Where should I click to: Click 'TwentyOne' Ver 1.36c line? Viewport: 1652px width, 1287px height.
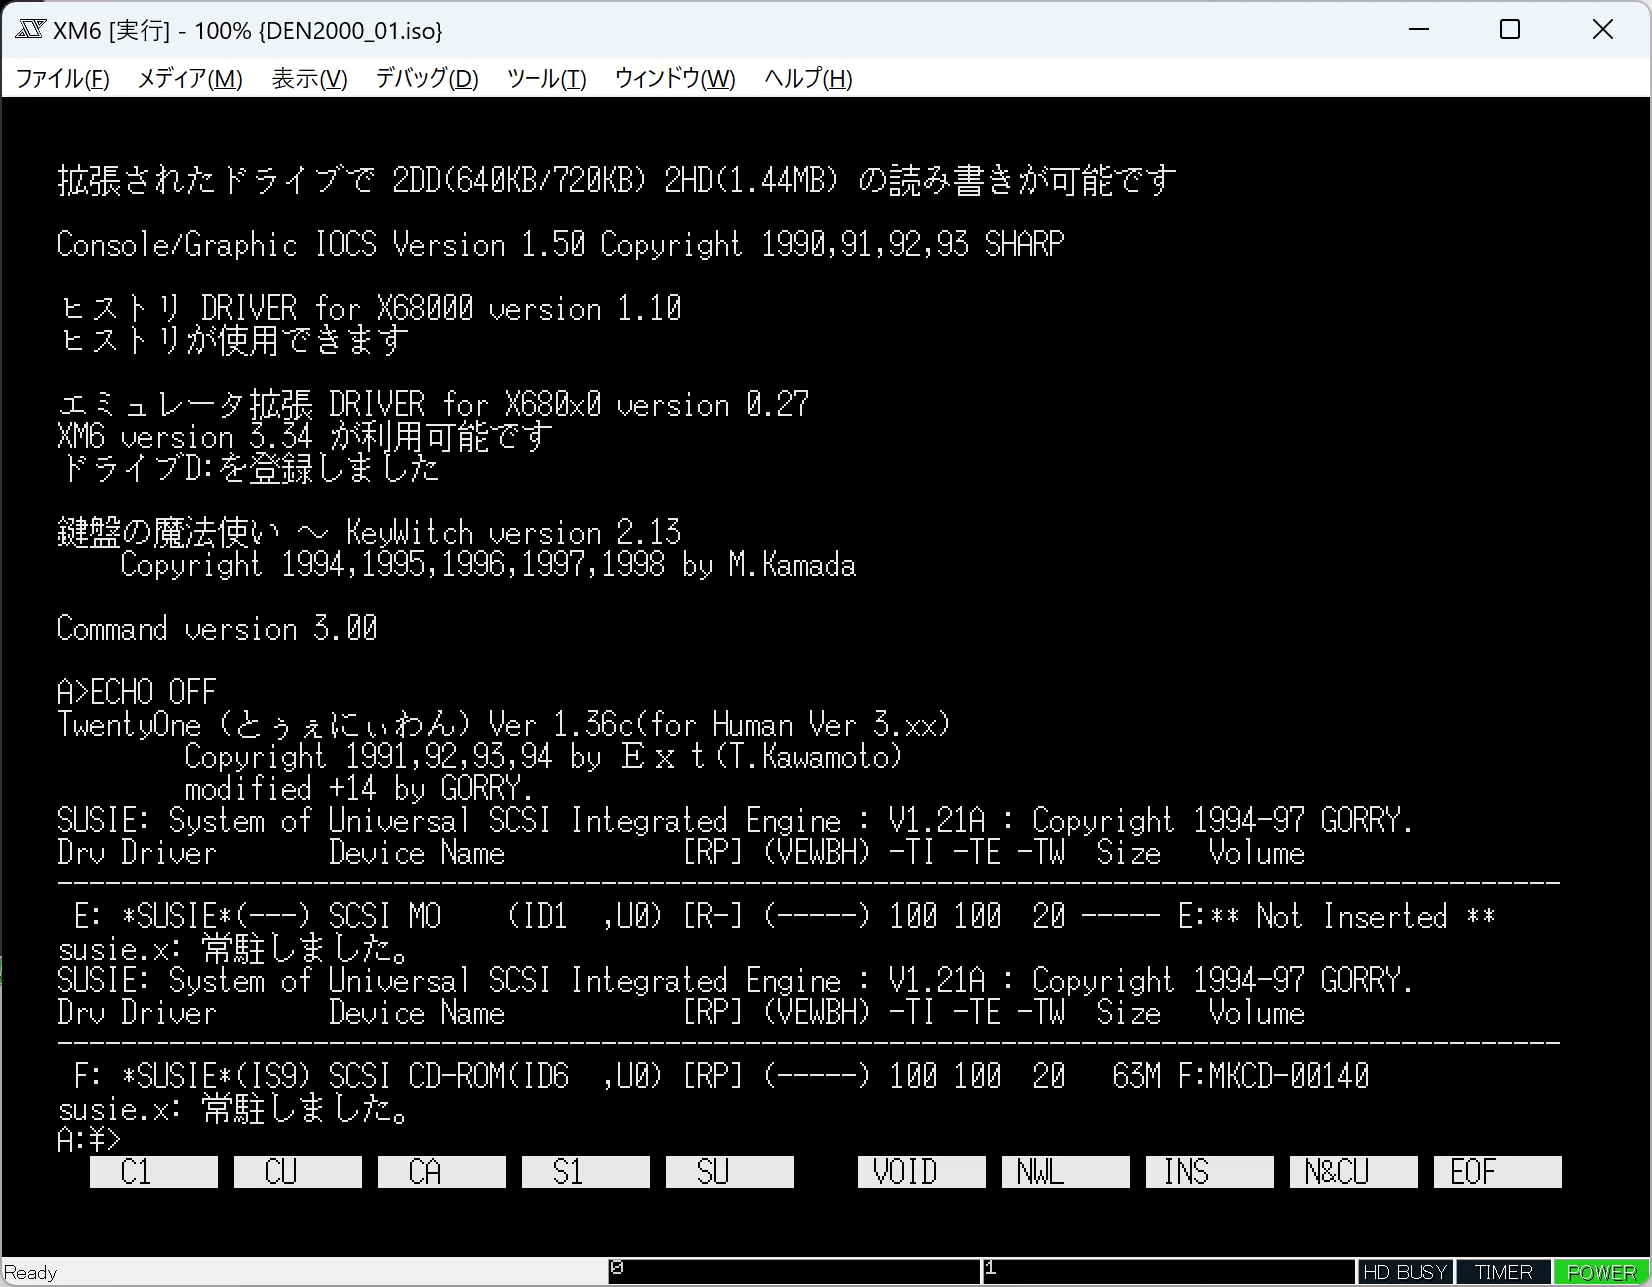pyautogui.click(x=504, y=724)
